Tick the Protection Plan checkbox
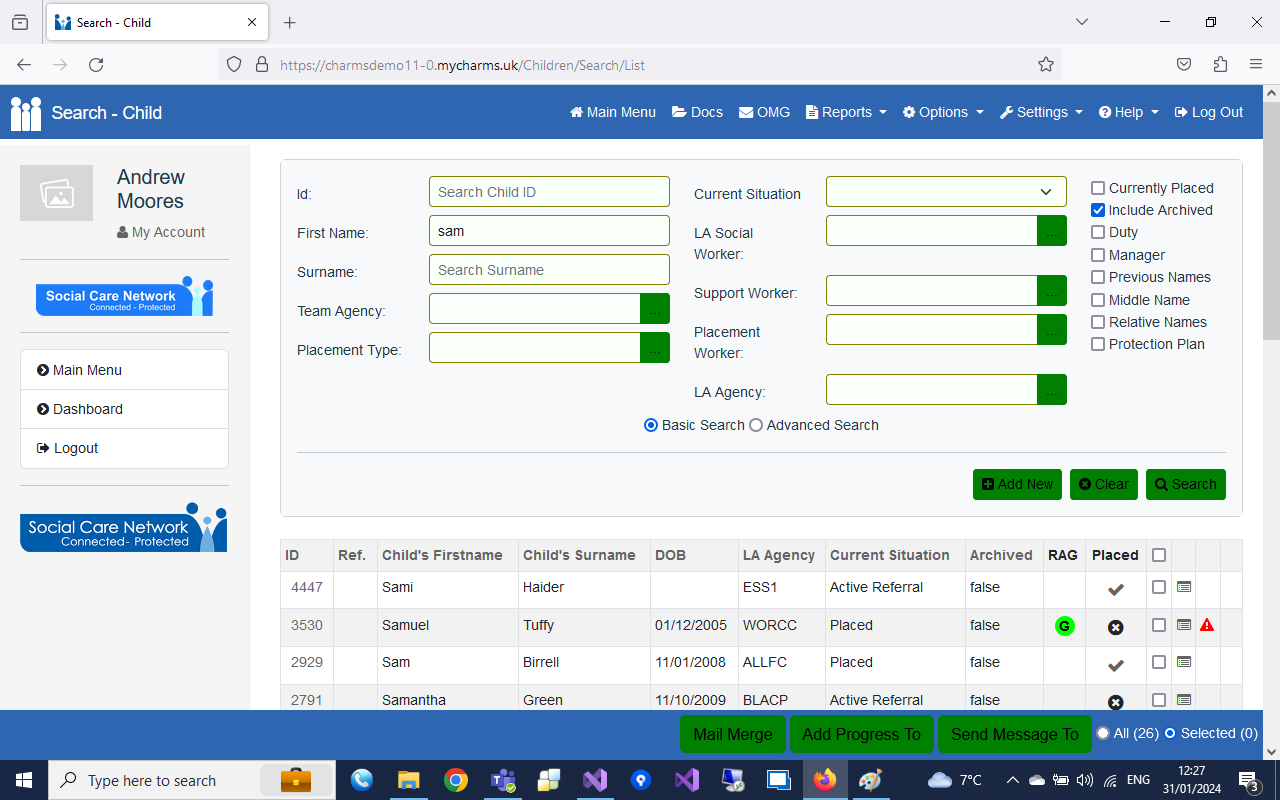This screenshot has width=1280, height=800. click(x=1098, y=344)
